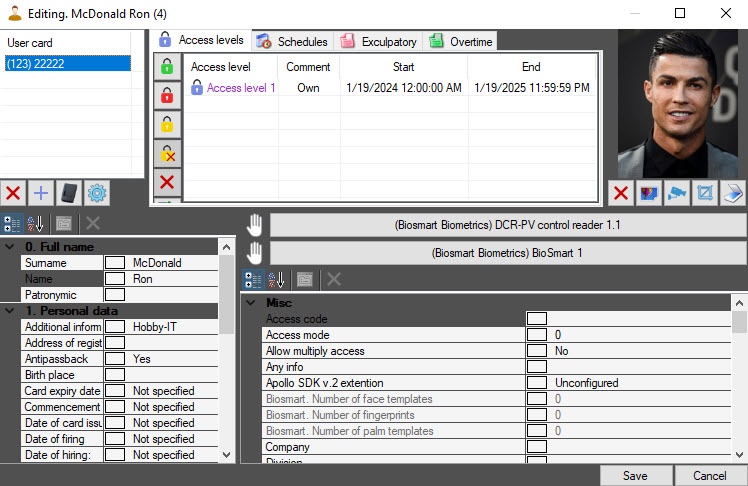Tick the box next to Access code
The image size is (748, 486).
[x=537, y=319]
